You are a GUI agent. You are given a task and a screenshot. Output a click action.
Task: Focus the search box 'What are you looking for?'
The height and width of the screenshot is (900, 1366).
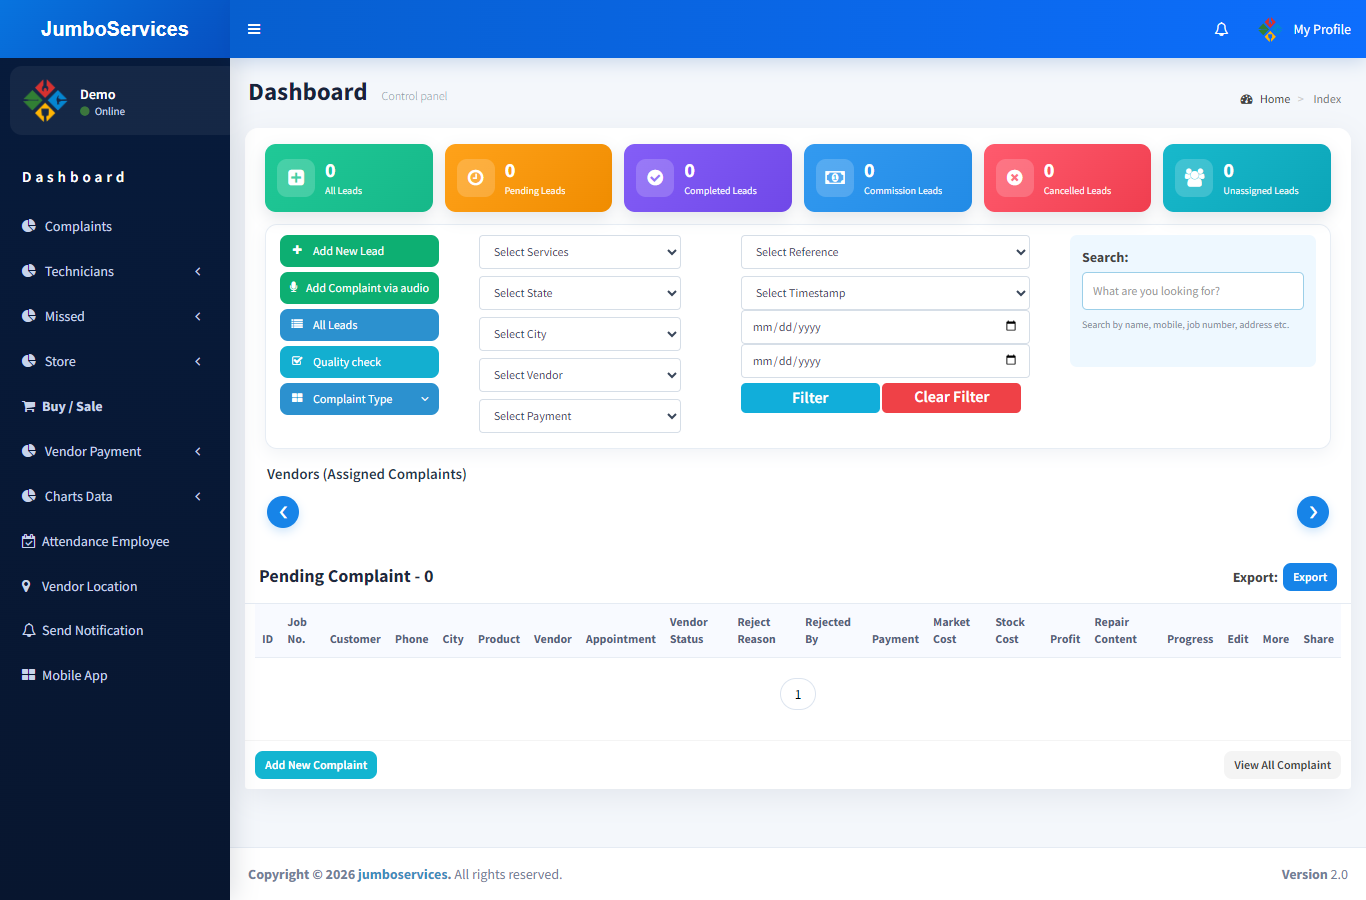pos(1192,291)
